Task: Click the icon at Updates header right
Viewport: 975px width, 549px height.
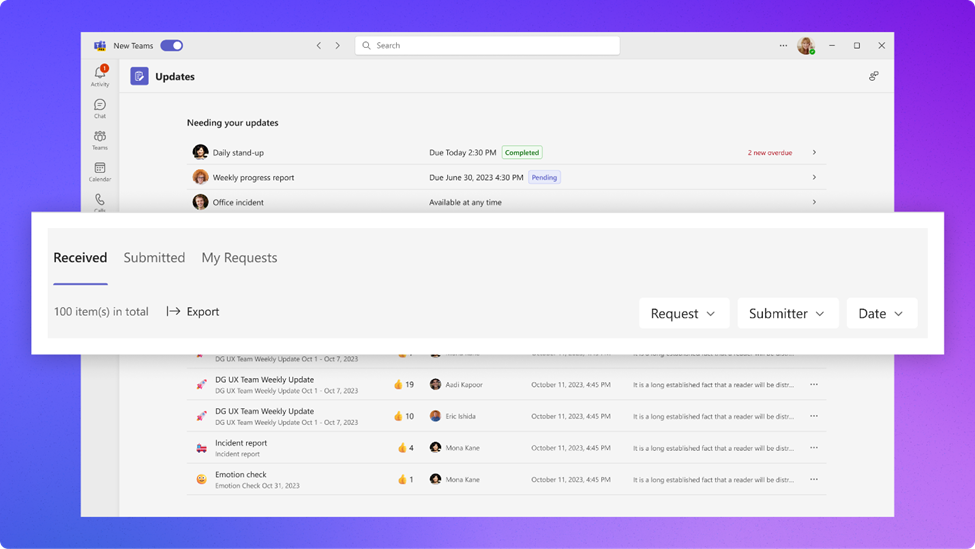Action: point(874,76)
